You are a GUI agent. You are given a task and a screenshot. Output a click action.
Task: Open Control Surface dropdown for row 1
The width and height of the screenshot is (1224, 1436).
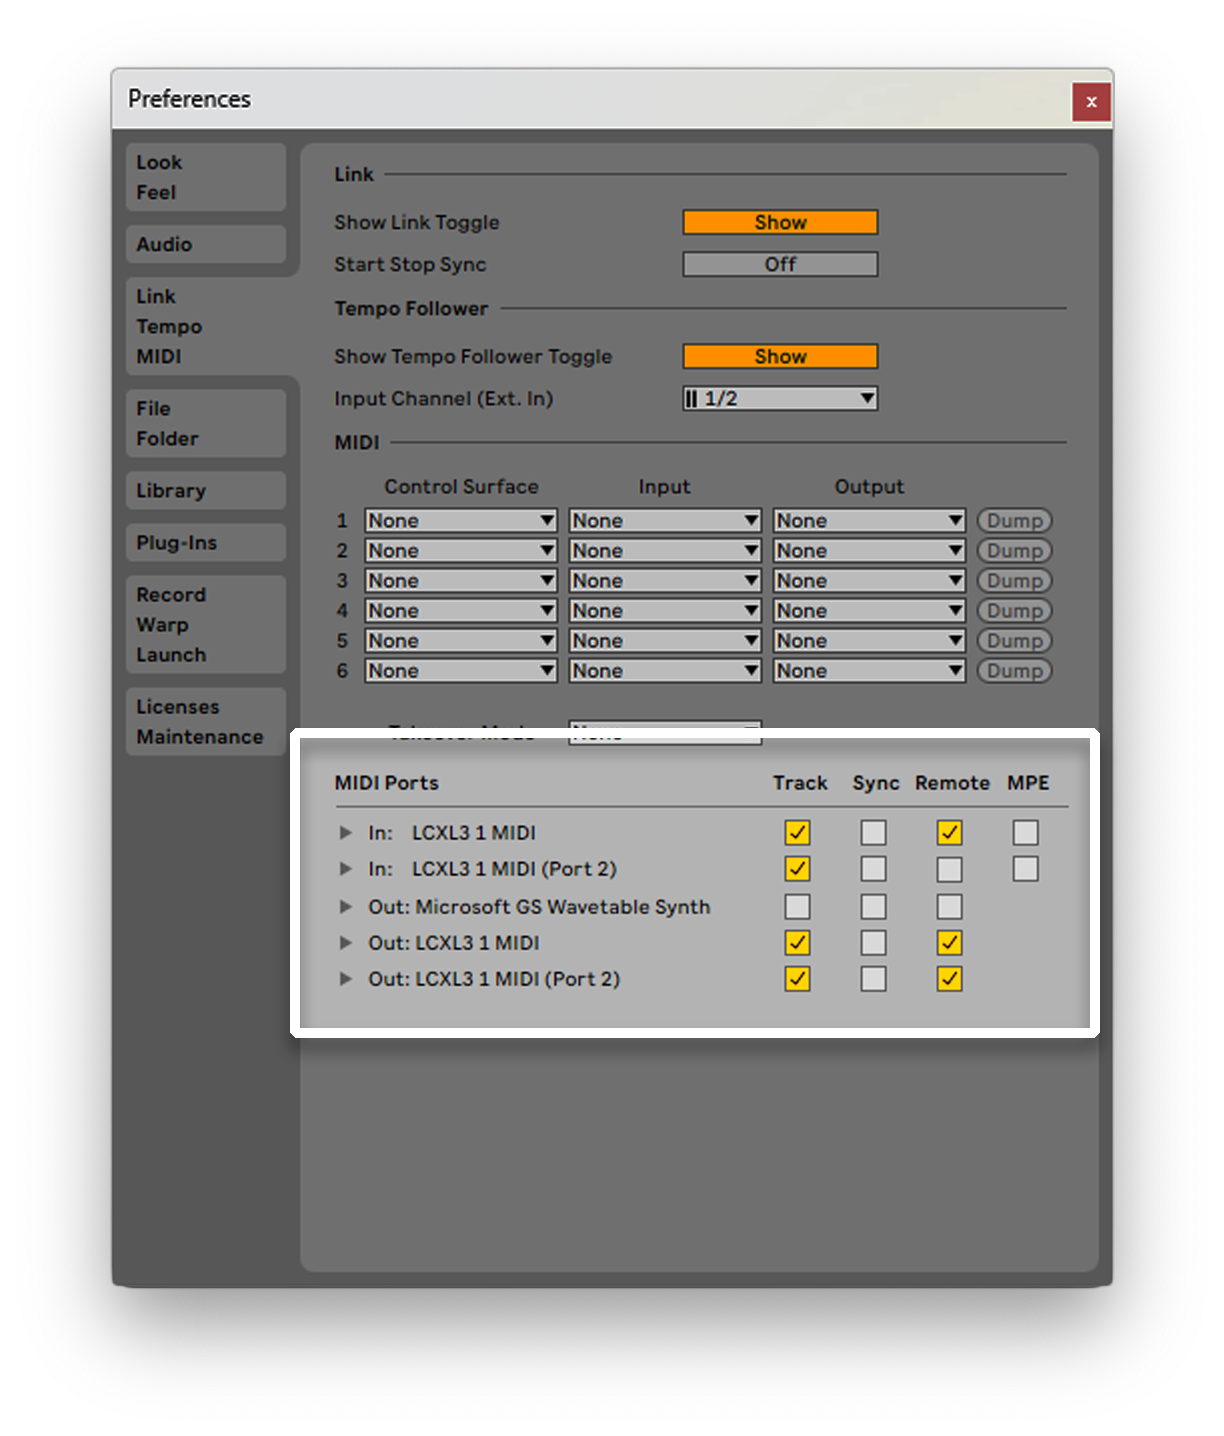461,520
